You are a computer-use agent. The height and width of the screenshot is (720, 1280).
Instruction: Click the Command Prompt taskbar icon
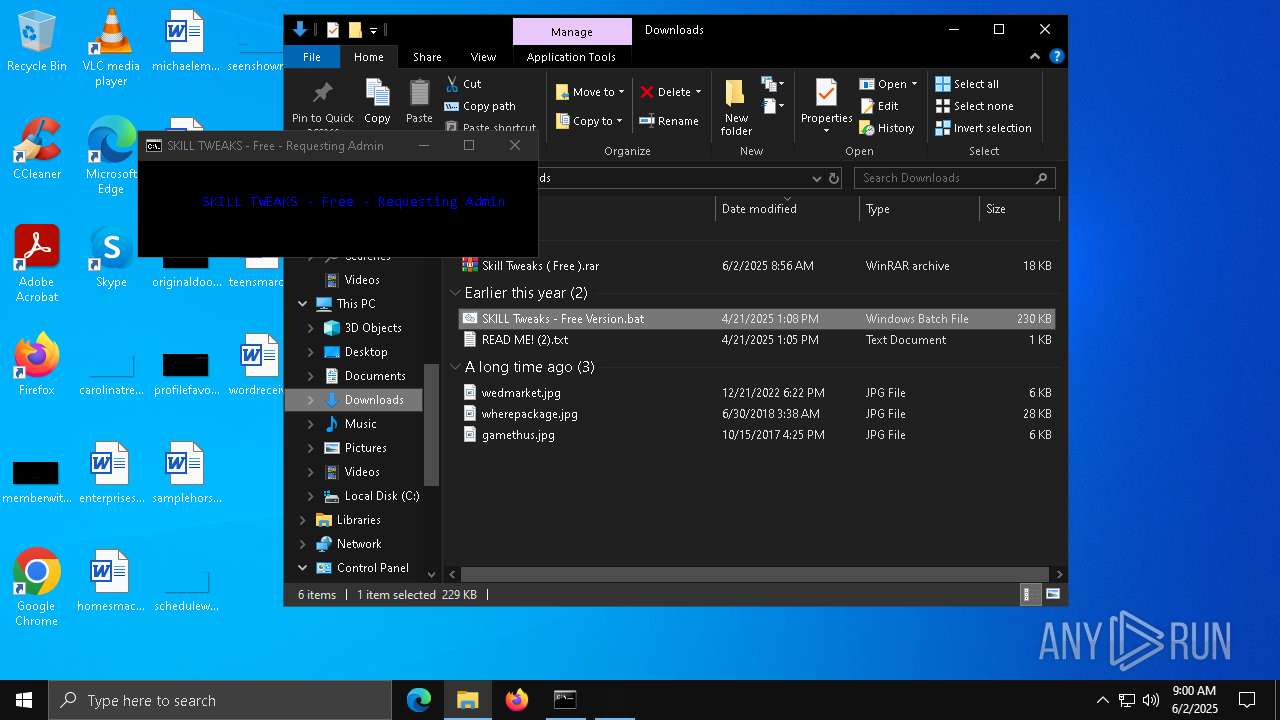coord(565,700)
